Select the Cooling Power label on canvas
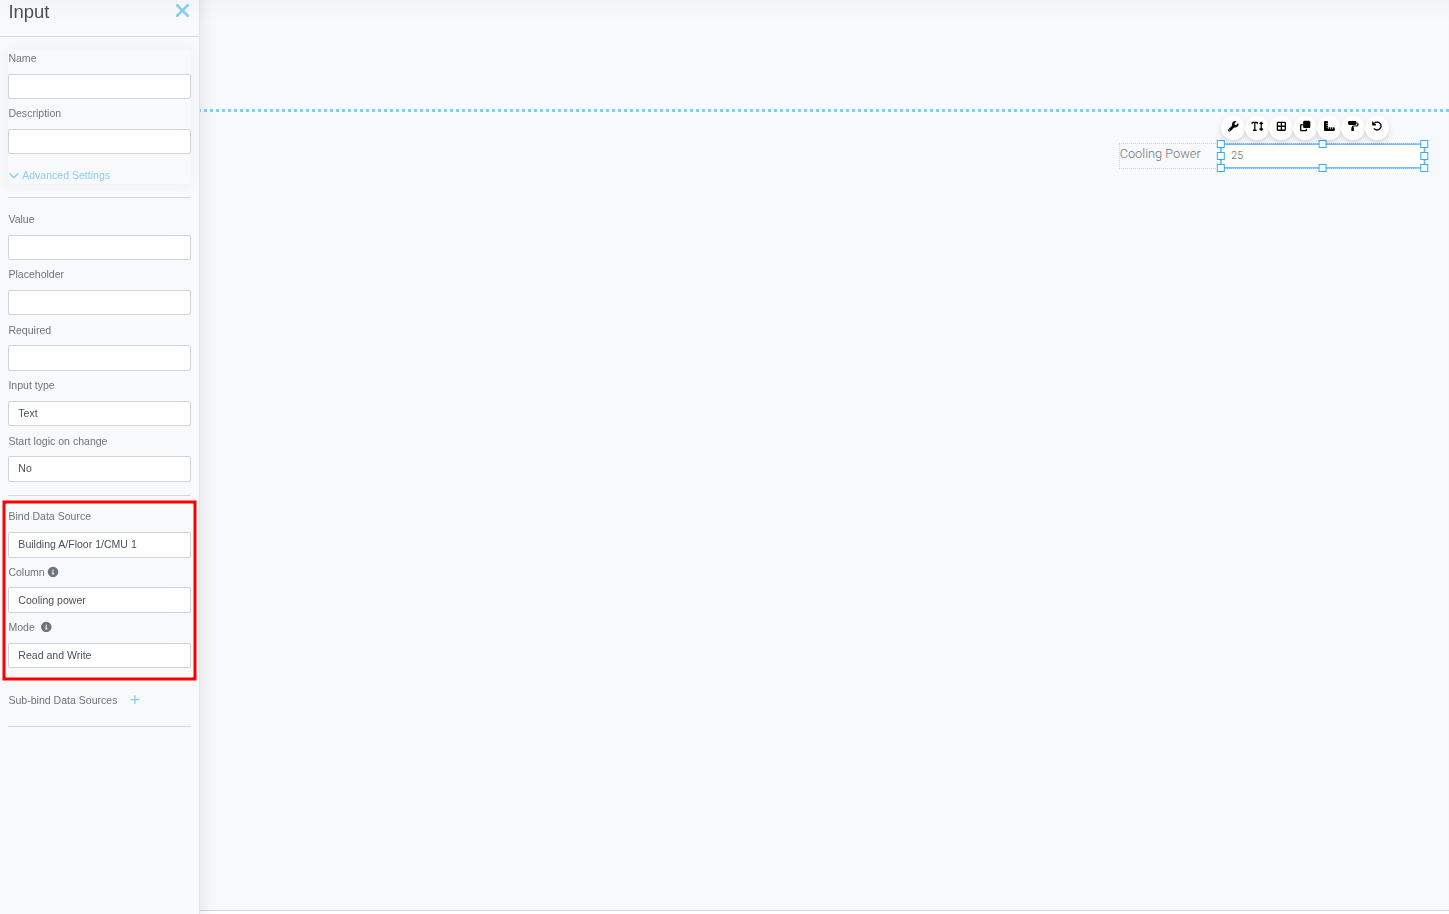 [x=1160, y=154]
